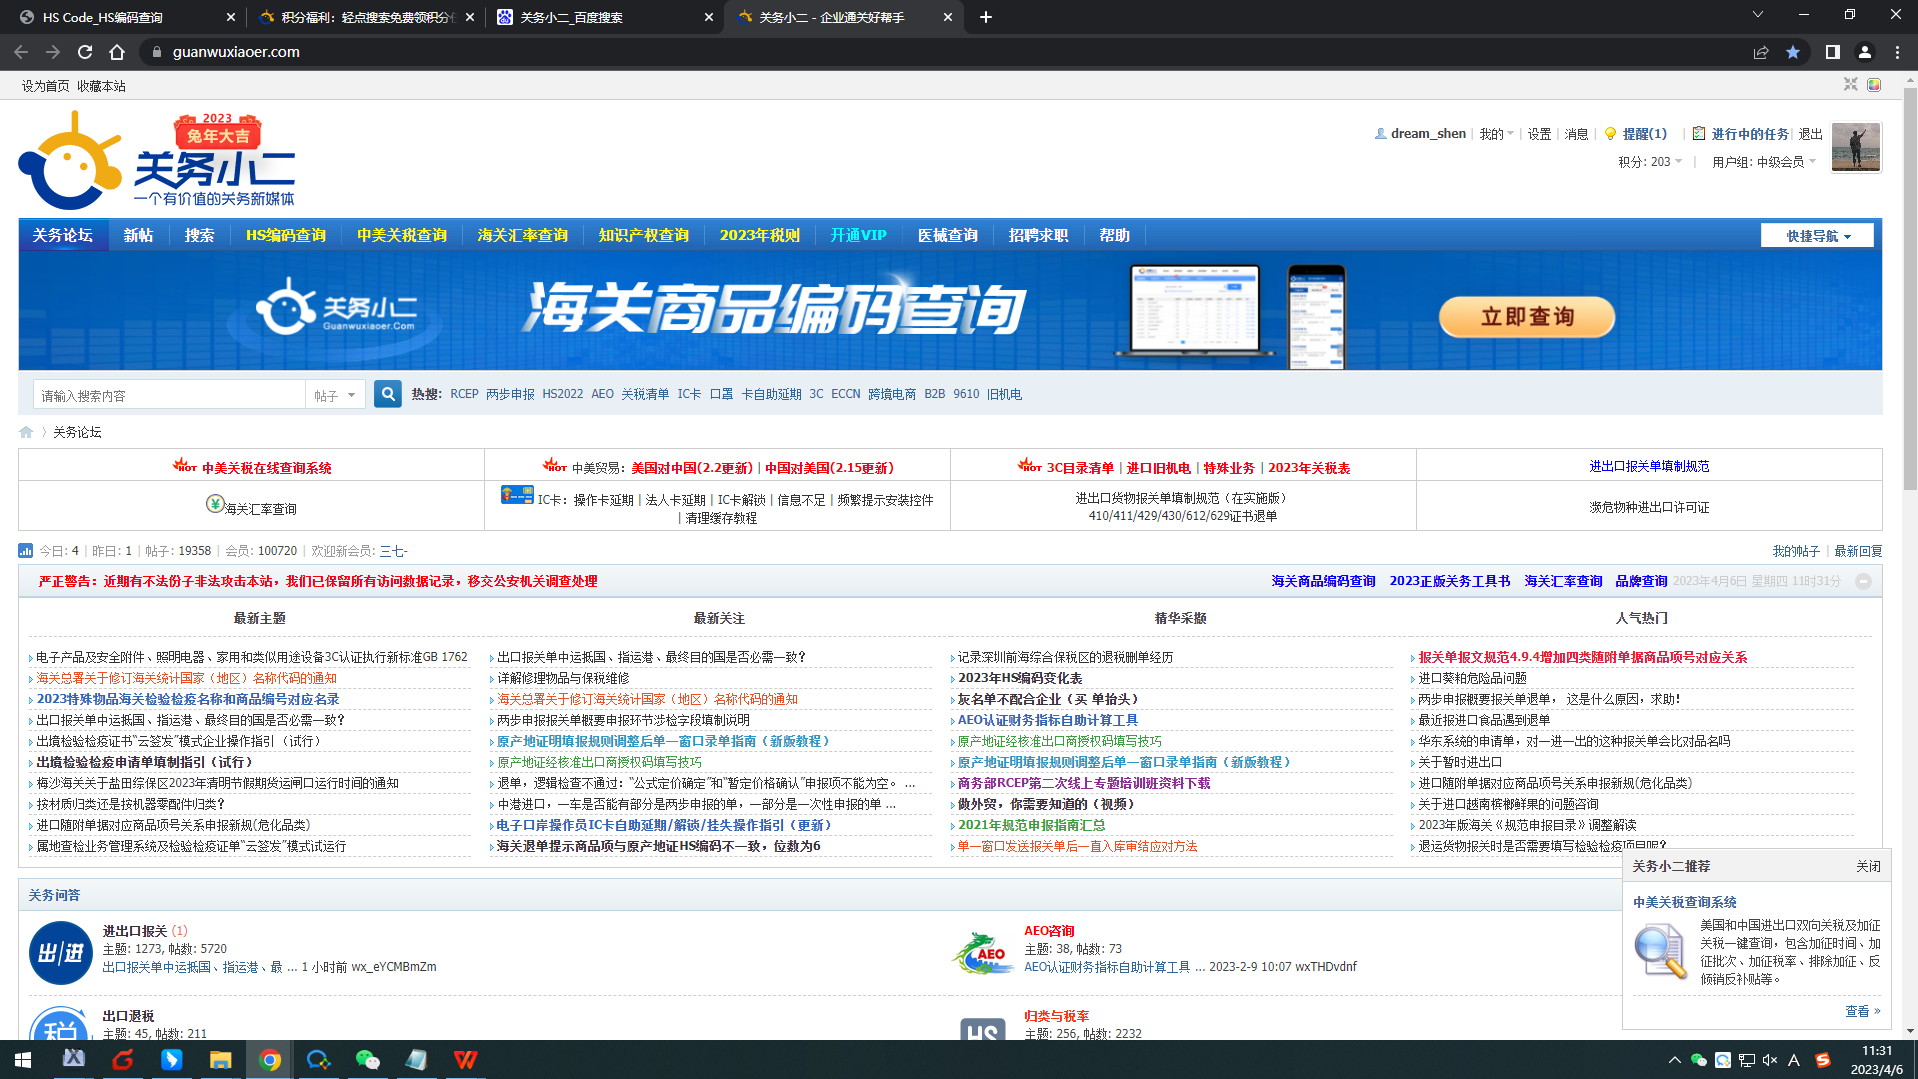The image size is (1918, 1079).
Task: Open the Windows Start menu
Action: 23,1060
